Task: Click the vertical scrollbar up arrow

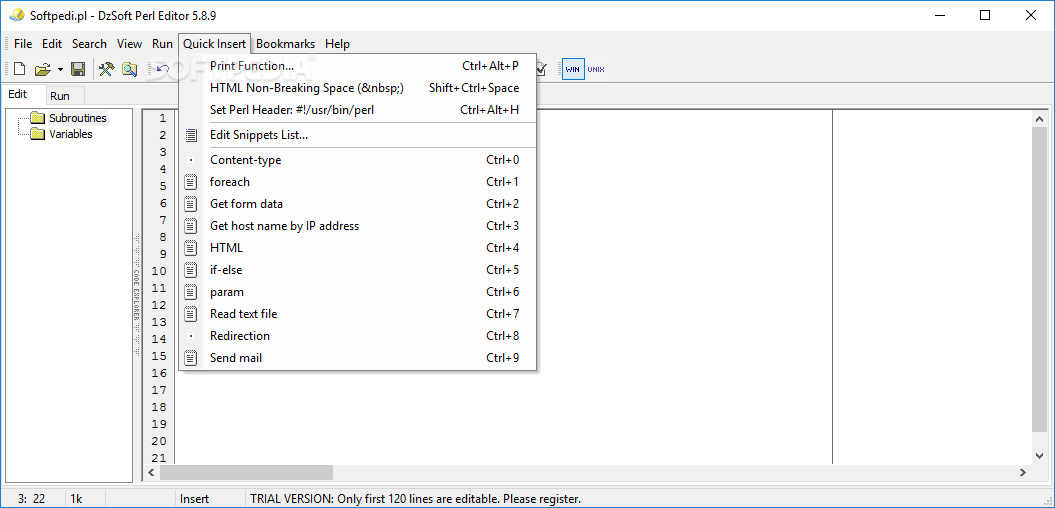Action: (1040, 118)
